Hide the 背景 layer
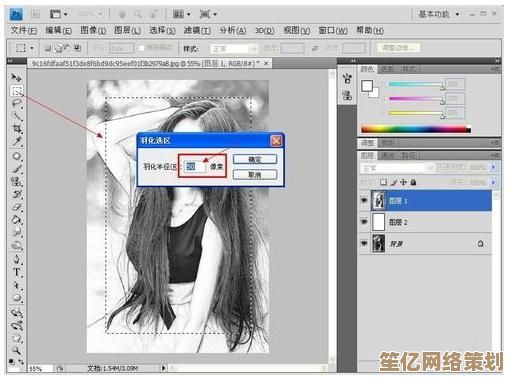The height and width of the screenshot is (380, 510). pos(364,243)
